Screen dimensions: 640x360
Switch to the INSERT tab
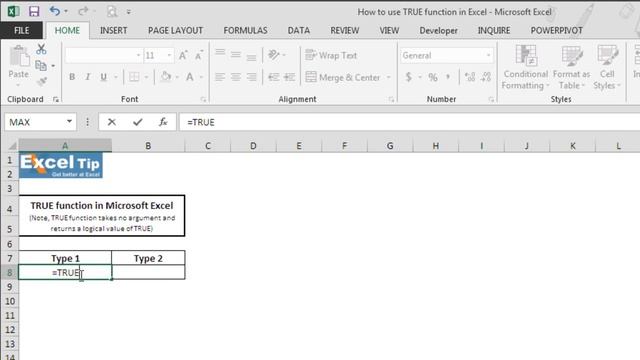click(113, 31)
